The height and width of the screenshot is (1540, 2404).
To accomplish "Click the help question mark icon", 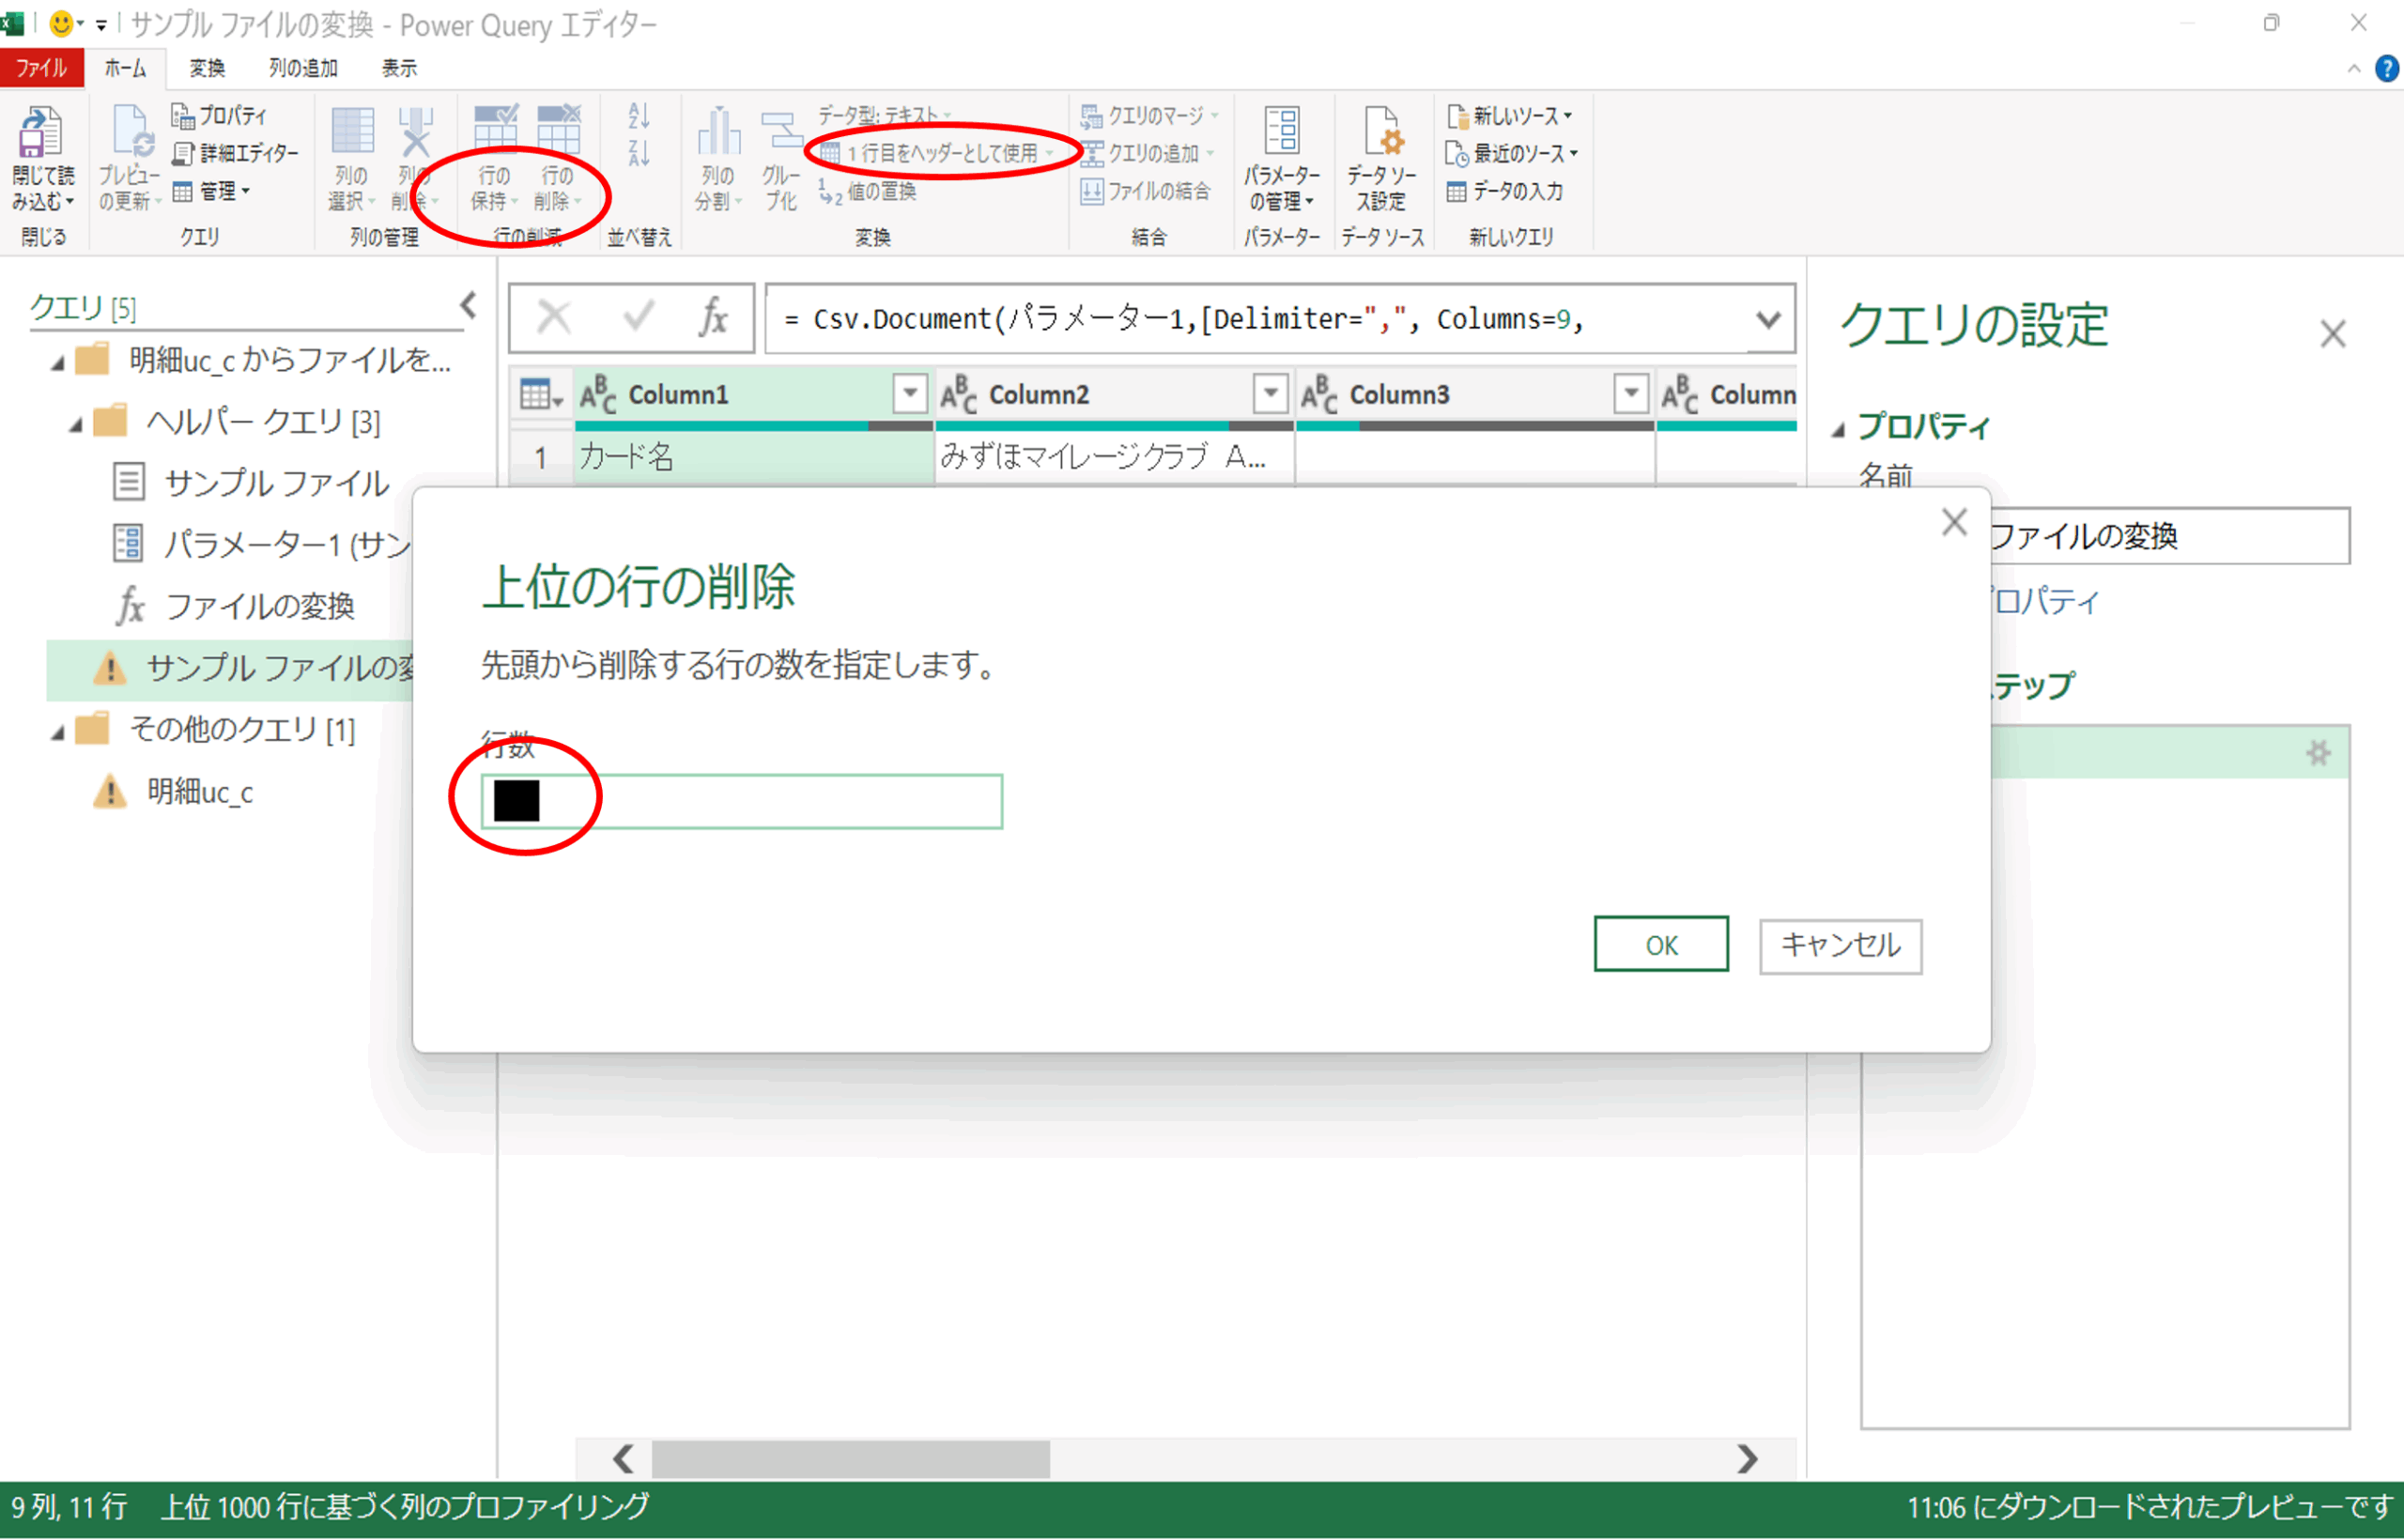I will [2387, 68].
